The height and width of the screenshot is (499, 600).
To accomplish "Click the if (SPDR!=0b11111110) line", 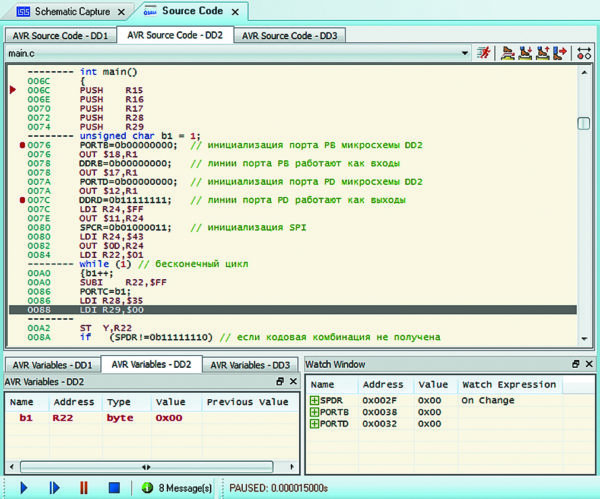I will 260,337.
